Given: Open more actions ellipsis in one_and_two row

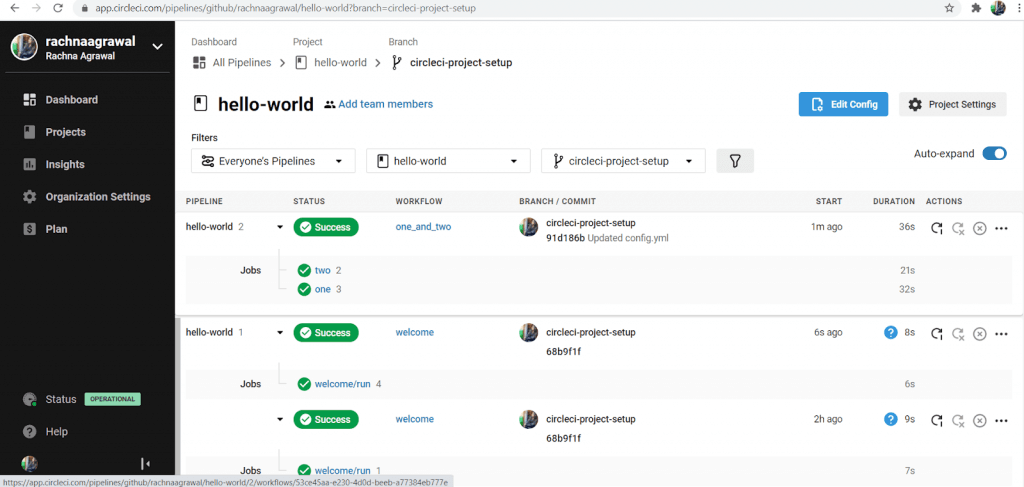Looking at the screenshot, I should (1001, 228).
